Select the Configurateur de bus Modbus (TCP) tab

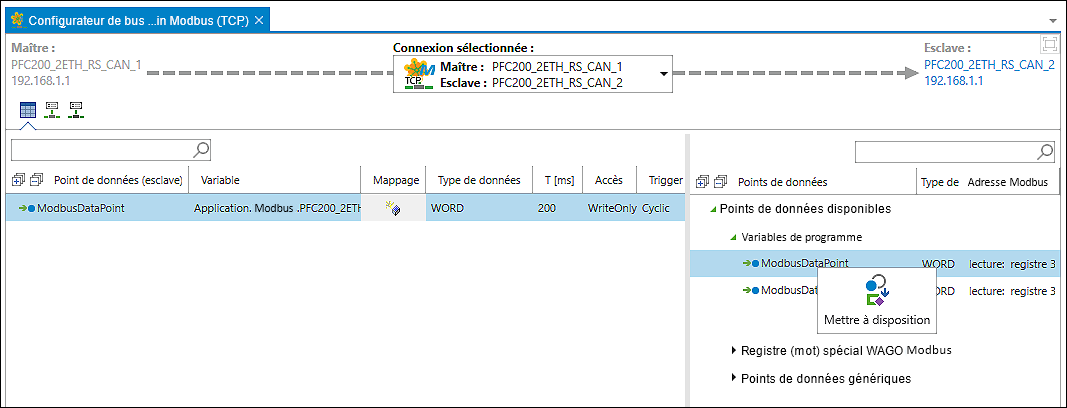pyautogui.click(x=138, y=20)
